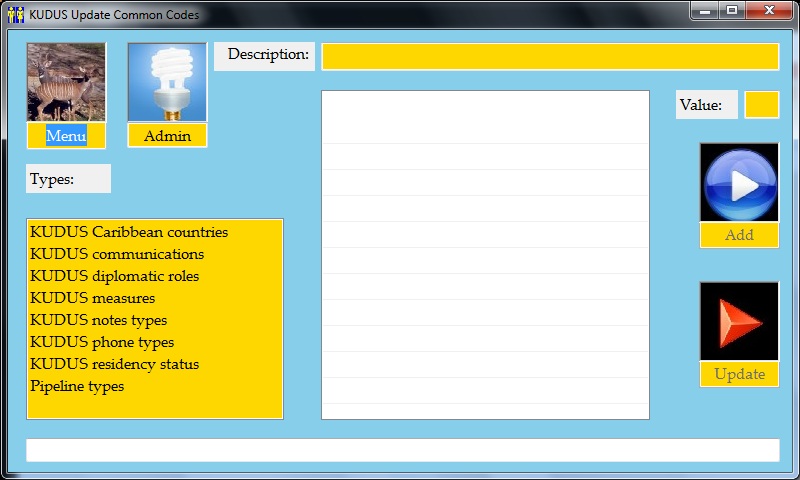Click the kudu antelope Menu image
The height and width of the screenshot is (480, 800).
[x=66, y=82]
